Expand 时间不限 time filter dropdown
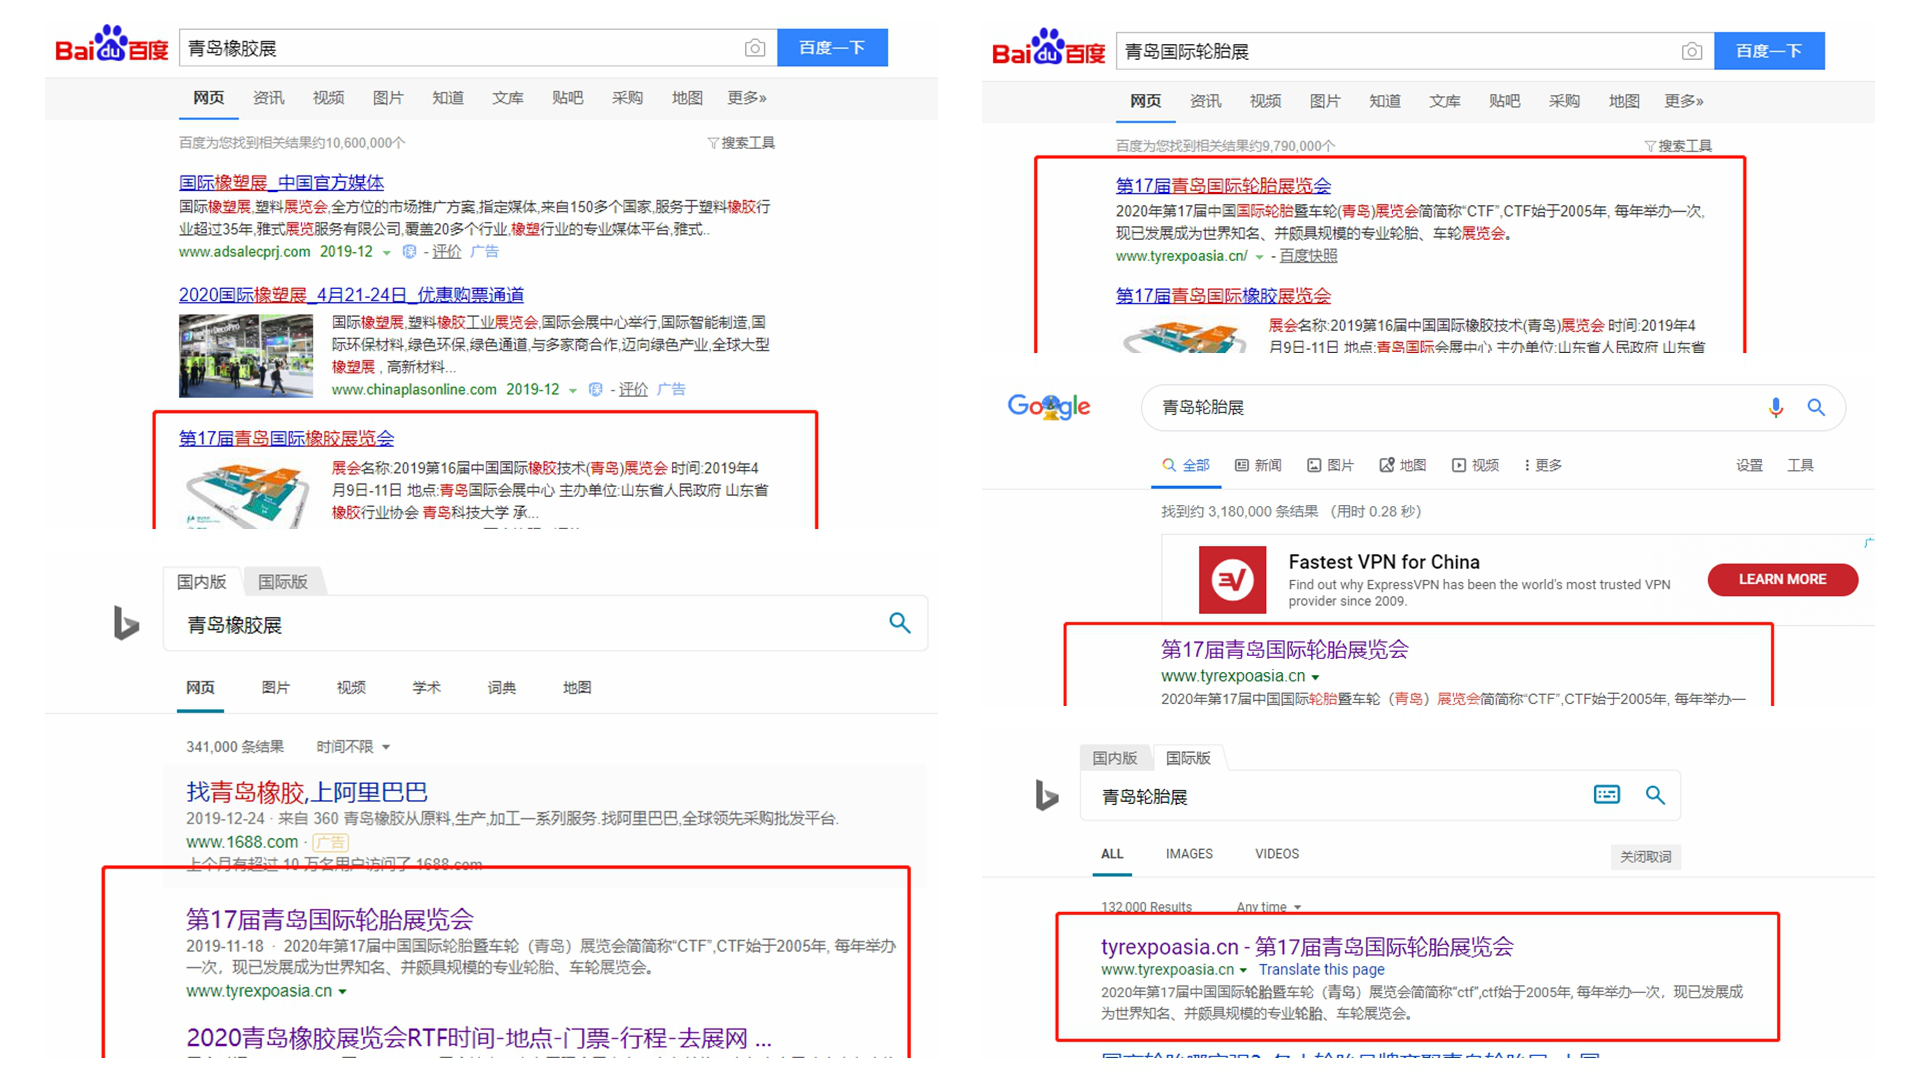The width and height of the screenshot is (1920, 1080). 353,747
